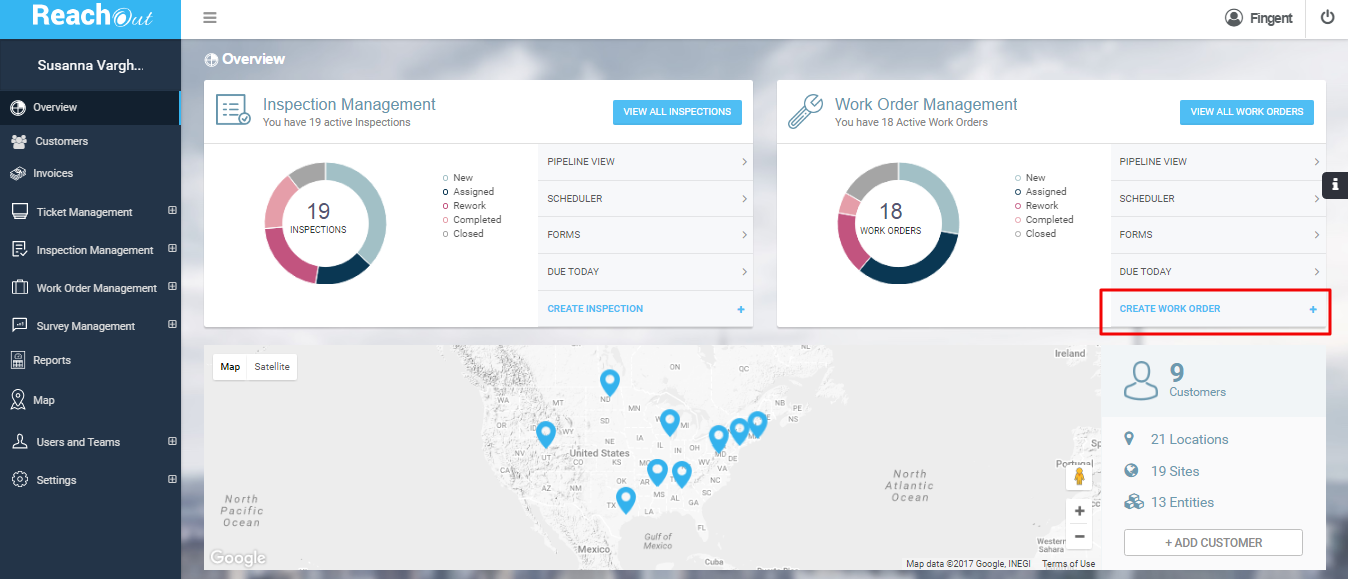The width and height of the screenshot is (1348, 579).
Task: Click View All Work Orders button
Action: [1247, 112]
